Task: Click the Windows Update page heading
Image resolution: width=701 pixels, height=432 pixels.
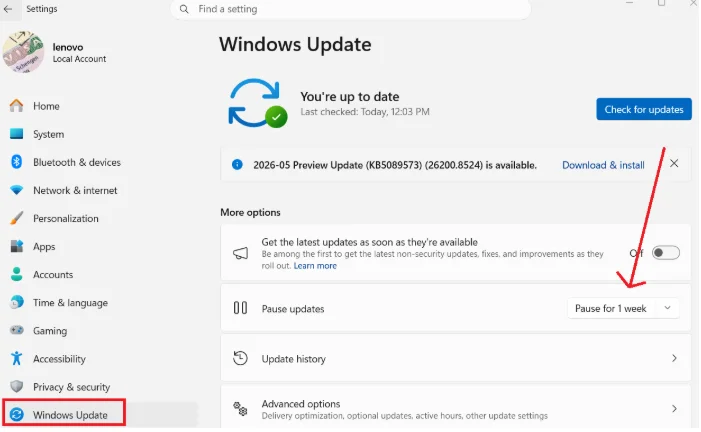Action: pos(295,44)
